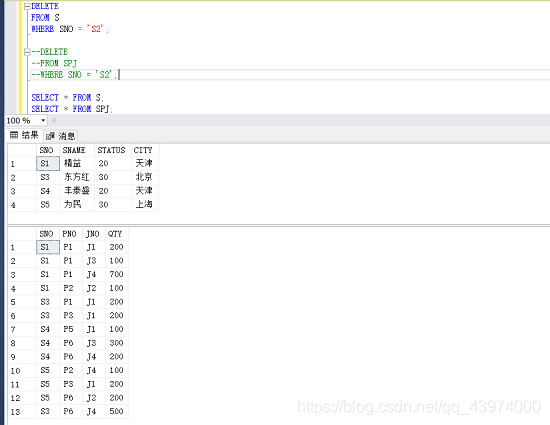
Task: Select P3 cell in SPJ row 6
Action: pos(71,316)
